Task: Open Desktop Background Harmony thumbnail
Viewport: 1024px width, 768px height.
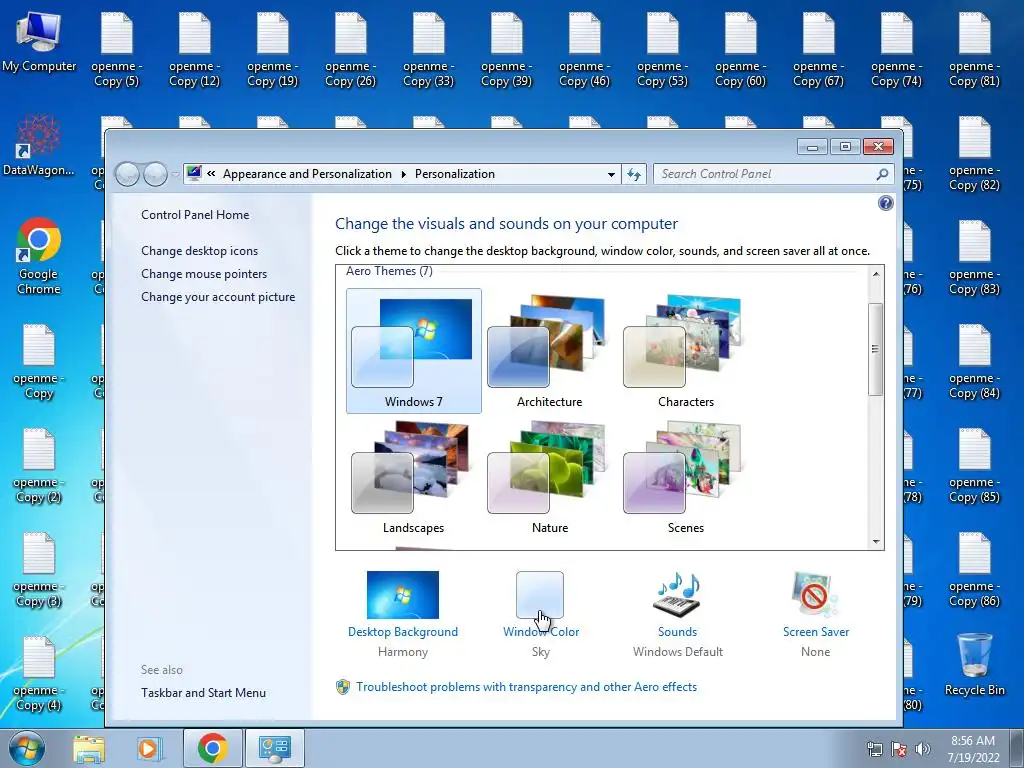Action: point(402,594)
